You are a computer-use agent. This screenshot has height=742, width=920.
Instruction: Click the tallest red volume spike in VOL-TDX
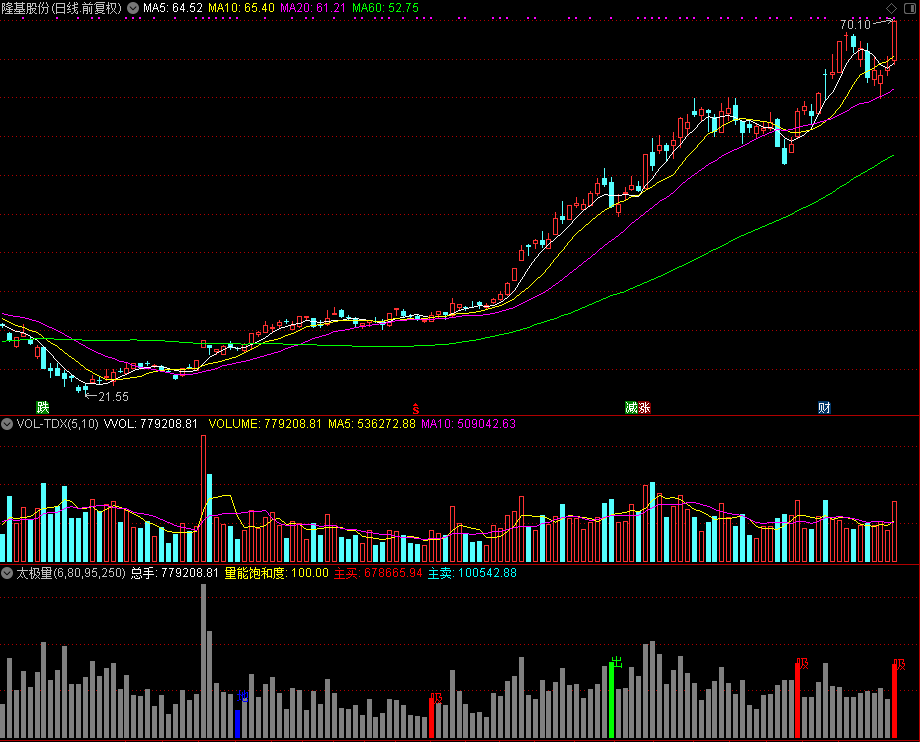[x=204, y=499]
